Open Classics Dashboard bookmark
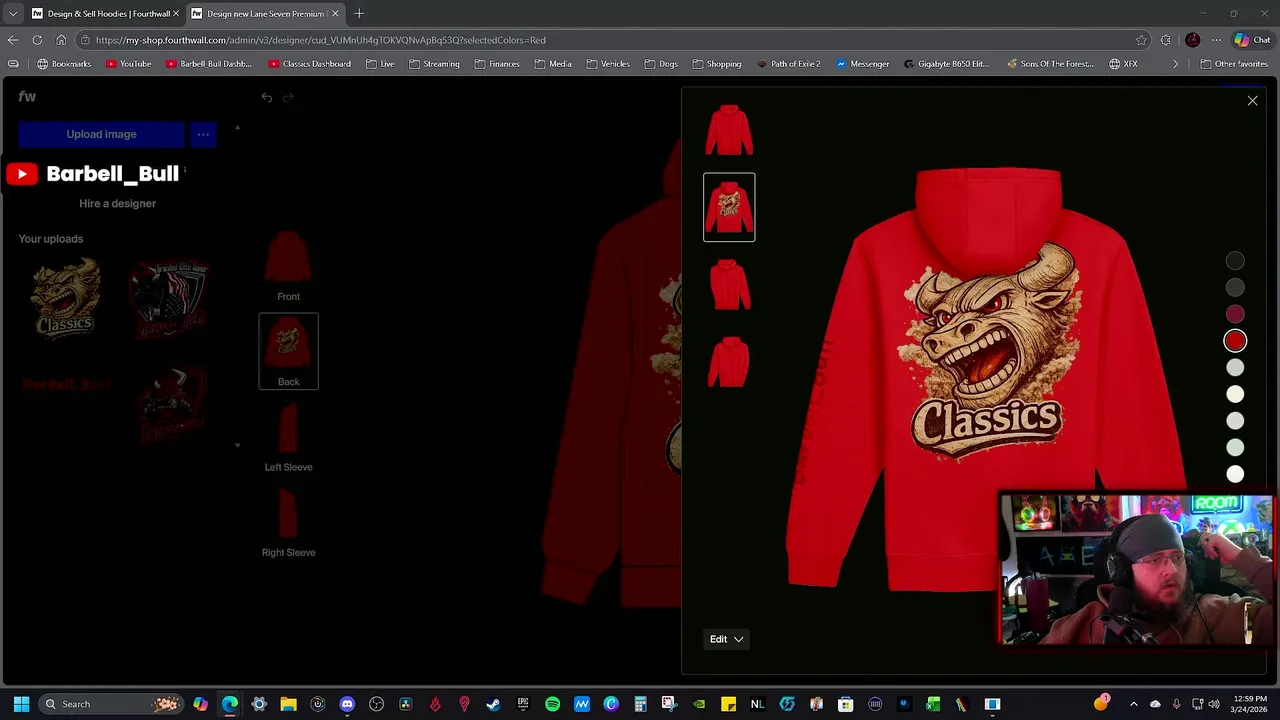 click(309, 64)
